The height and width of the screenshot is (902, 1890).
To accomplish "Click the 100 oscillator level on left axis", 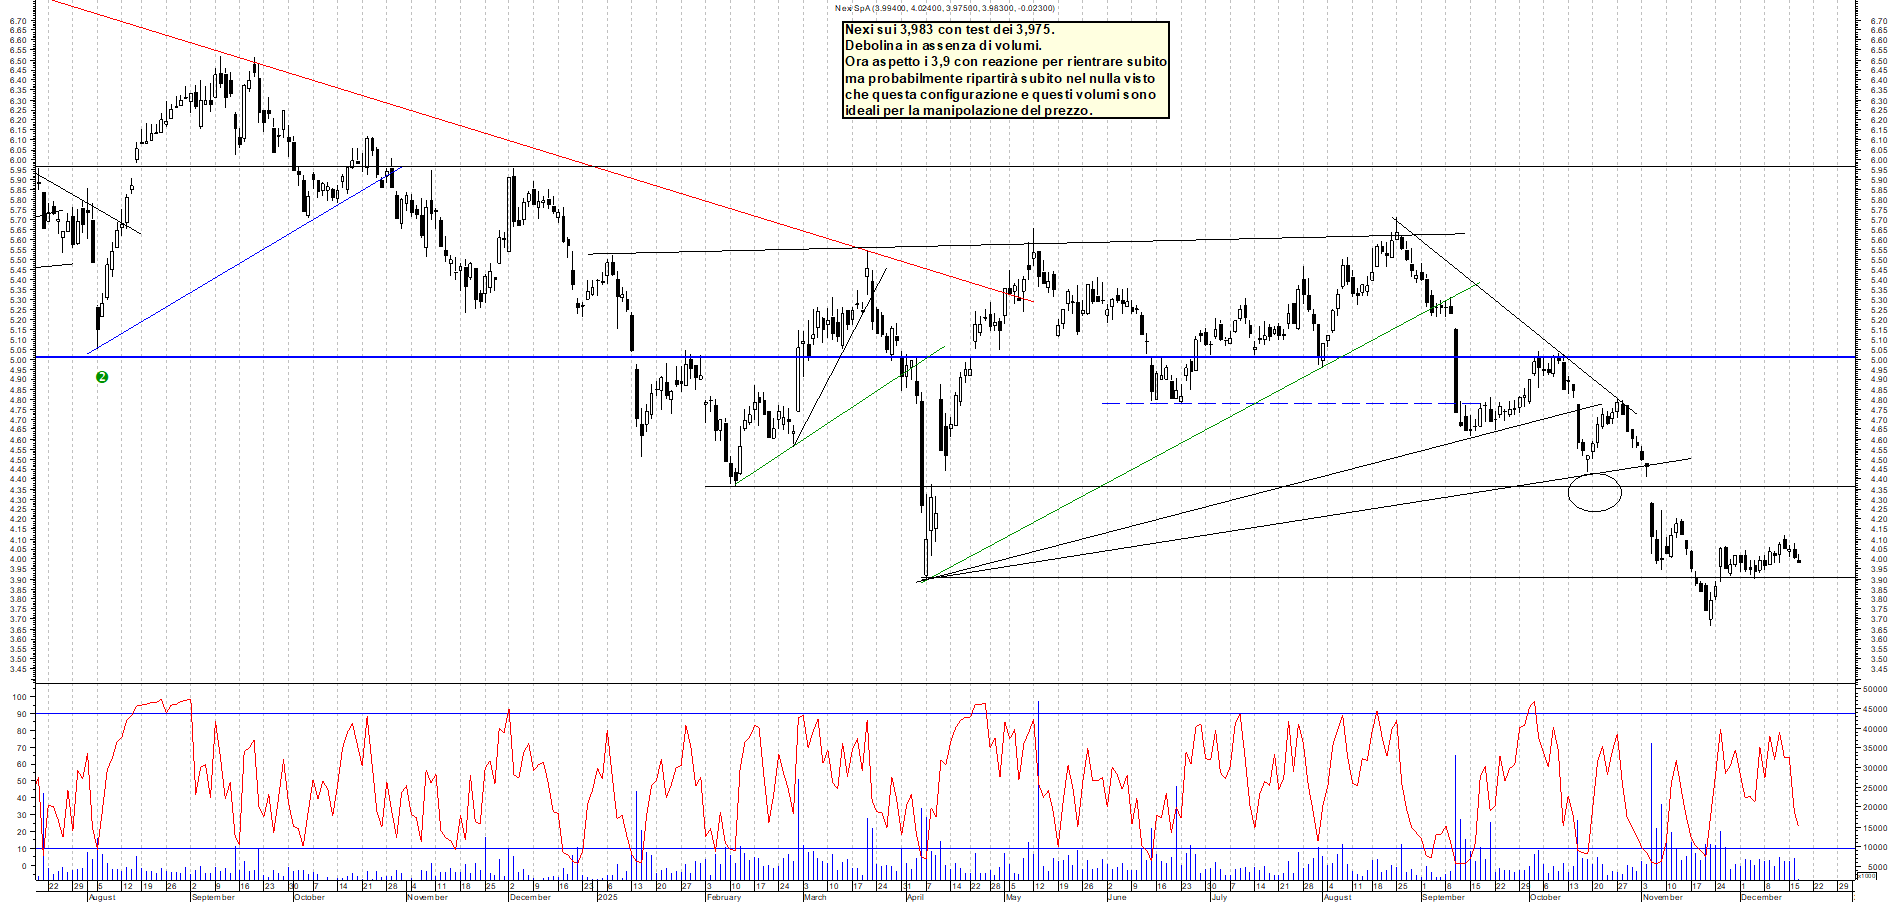I will pos(20,696).
